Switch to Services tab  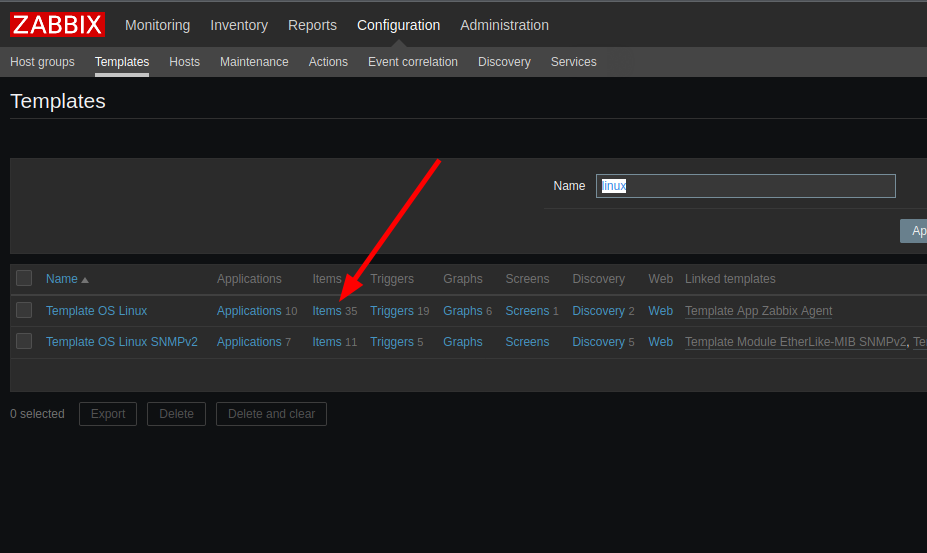click(573, 62)
